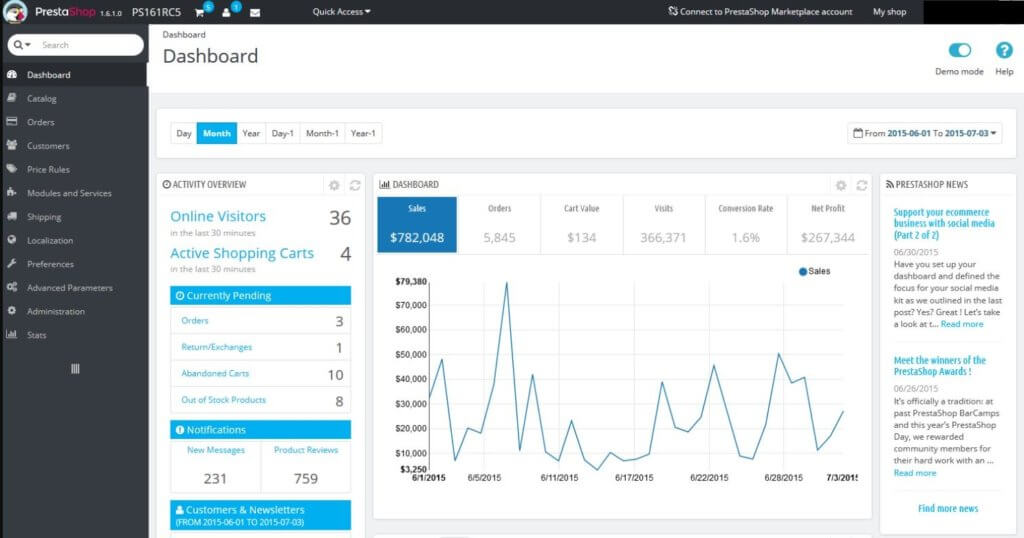Click the Advanced Parameters gears icon
The width and height of the screenshot is (1024, 538).
(x=12, y=287)
